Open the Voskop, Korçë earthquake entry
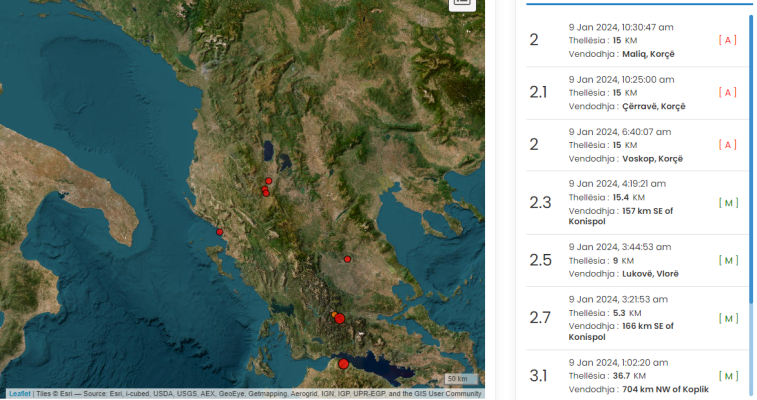Screen dimensions: 757x400 pyautogui.click(x=636, y=145)
